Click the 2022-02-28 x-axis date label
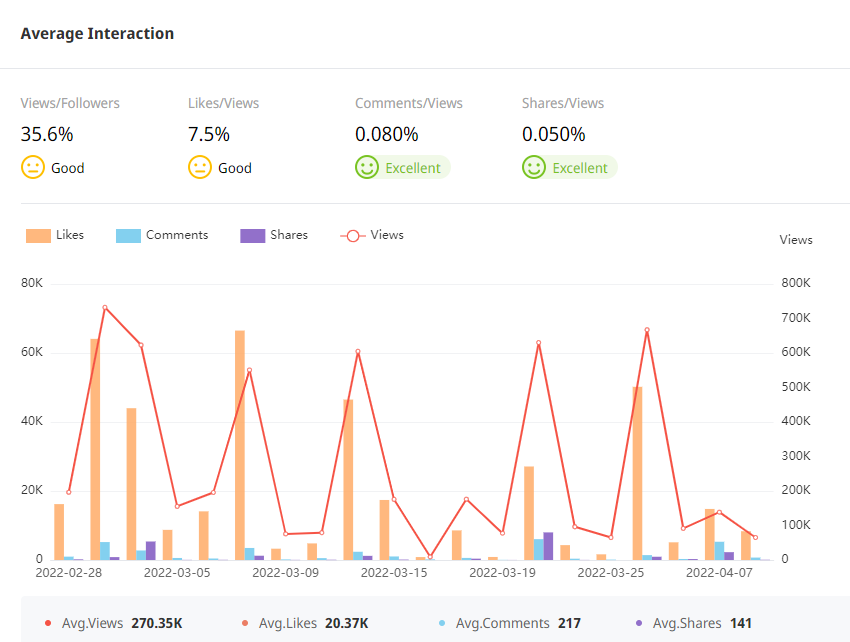Viewport: 850px width, 642px height. pyautogui.click(x=68, y=573)
